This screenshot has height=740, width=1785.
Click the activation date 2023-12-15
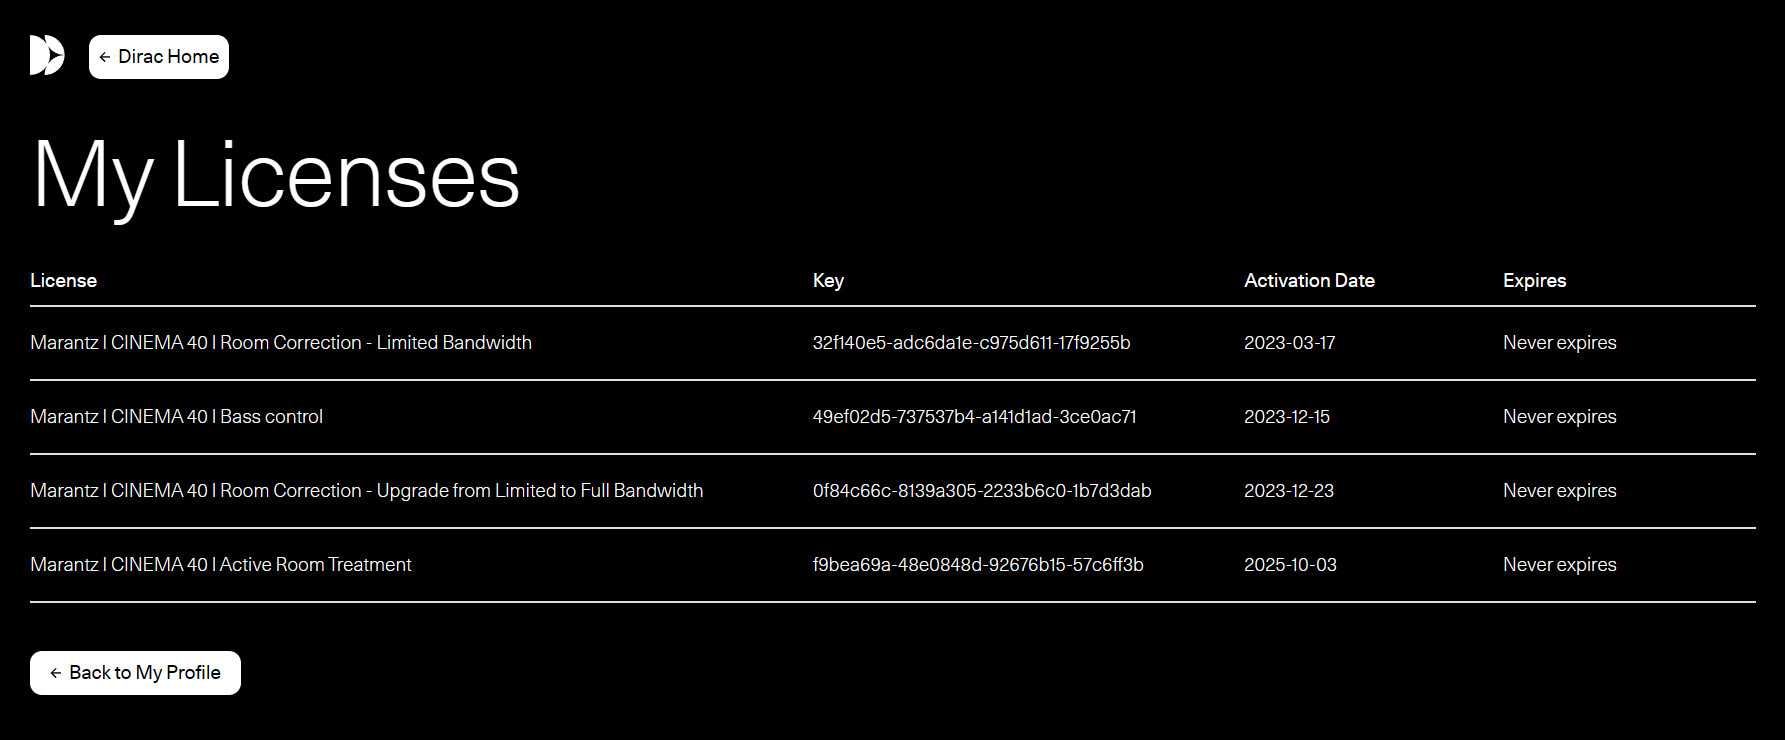1287,417
